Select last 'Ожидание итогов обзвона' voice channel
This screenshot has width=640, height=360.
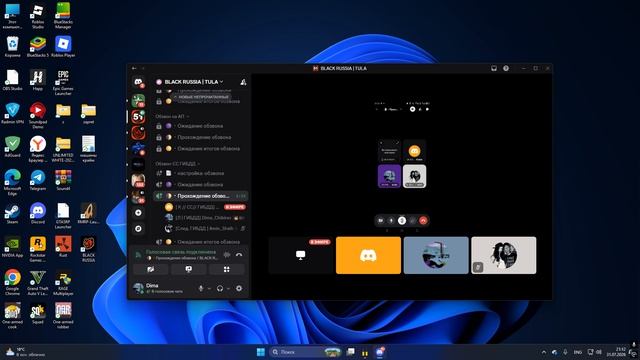(201, 242)
